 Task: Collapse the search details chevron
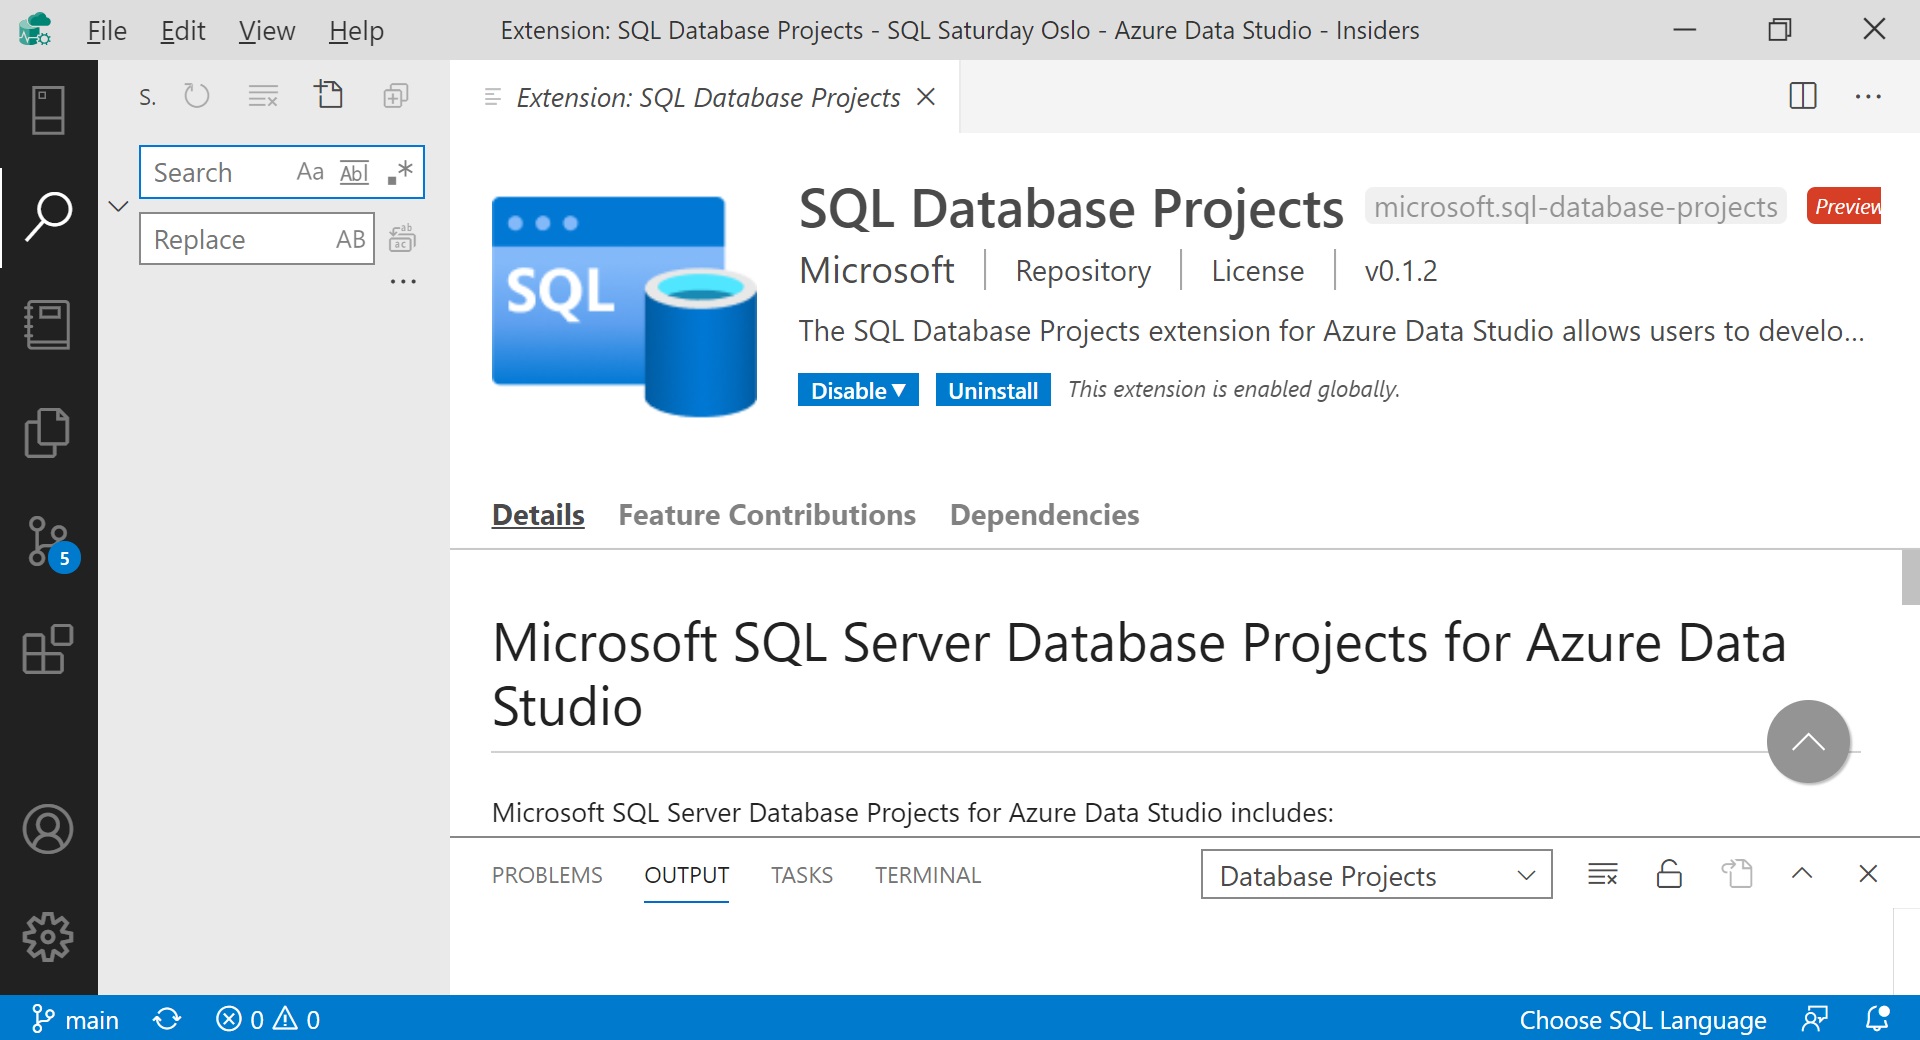coord(118,206)
